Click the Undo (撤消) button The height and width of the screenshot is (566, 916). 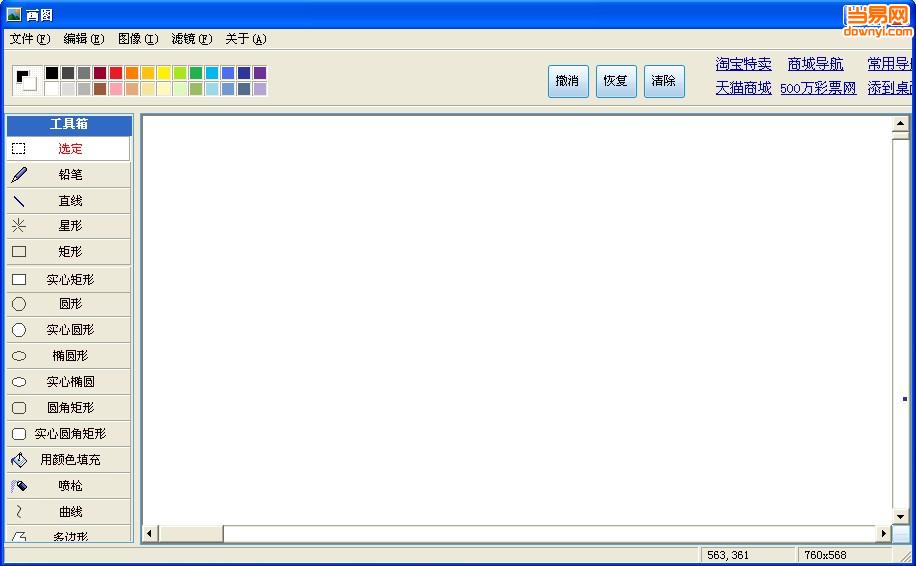tap(568, 81)
